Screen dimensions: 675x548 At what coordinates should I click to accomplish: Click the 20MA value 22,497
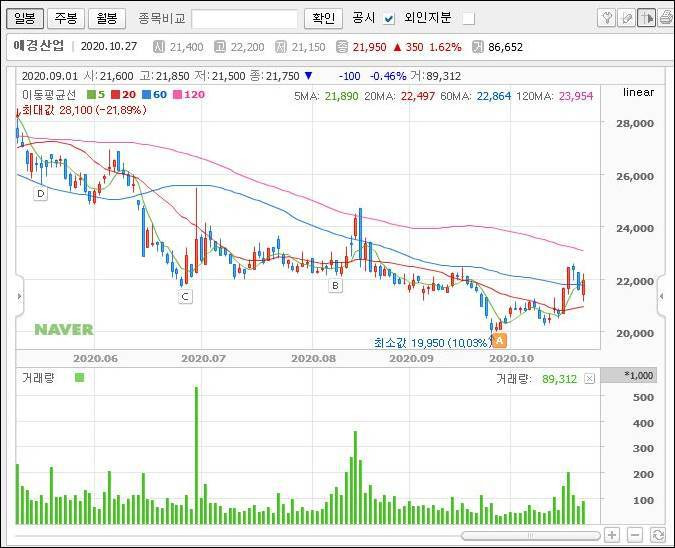click(x=418, y=96)
